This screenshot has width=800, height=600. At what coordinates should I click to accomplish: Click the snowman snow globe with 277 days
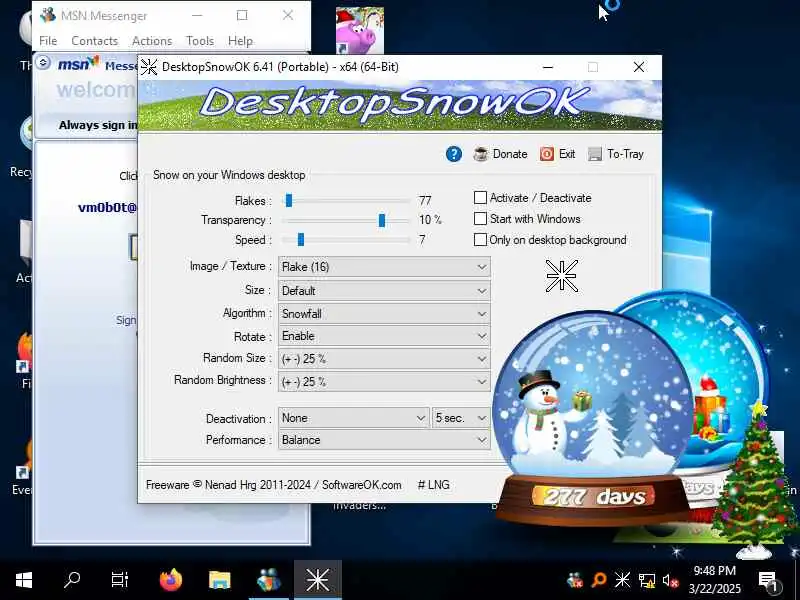pos(593,418)
